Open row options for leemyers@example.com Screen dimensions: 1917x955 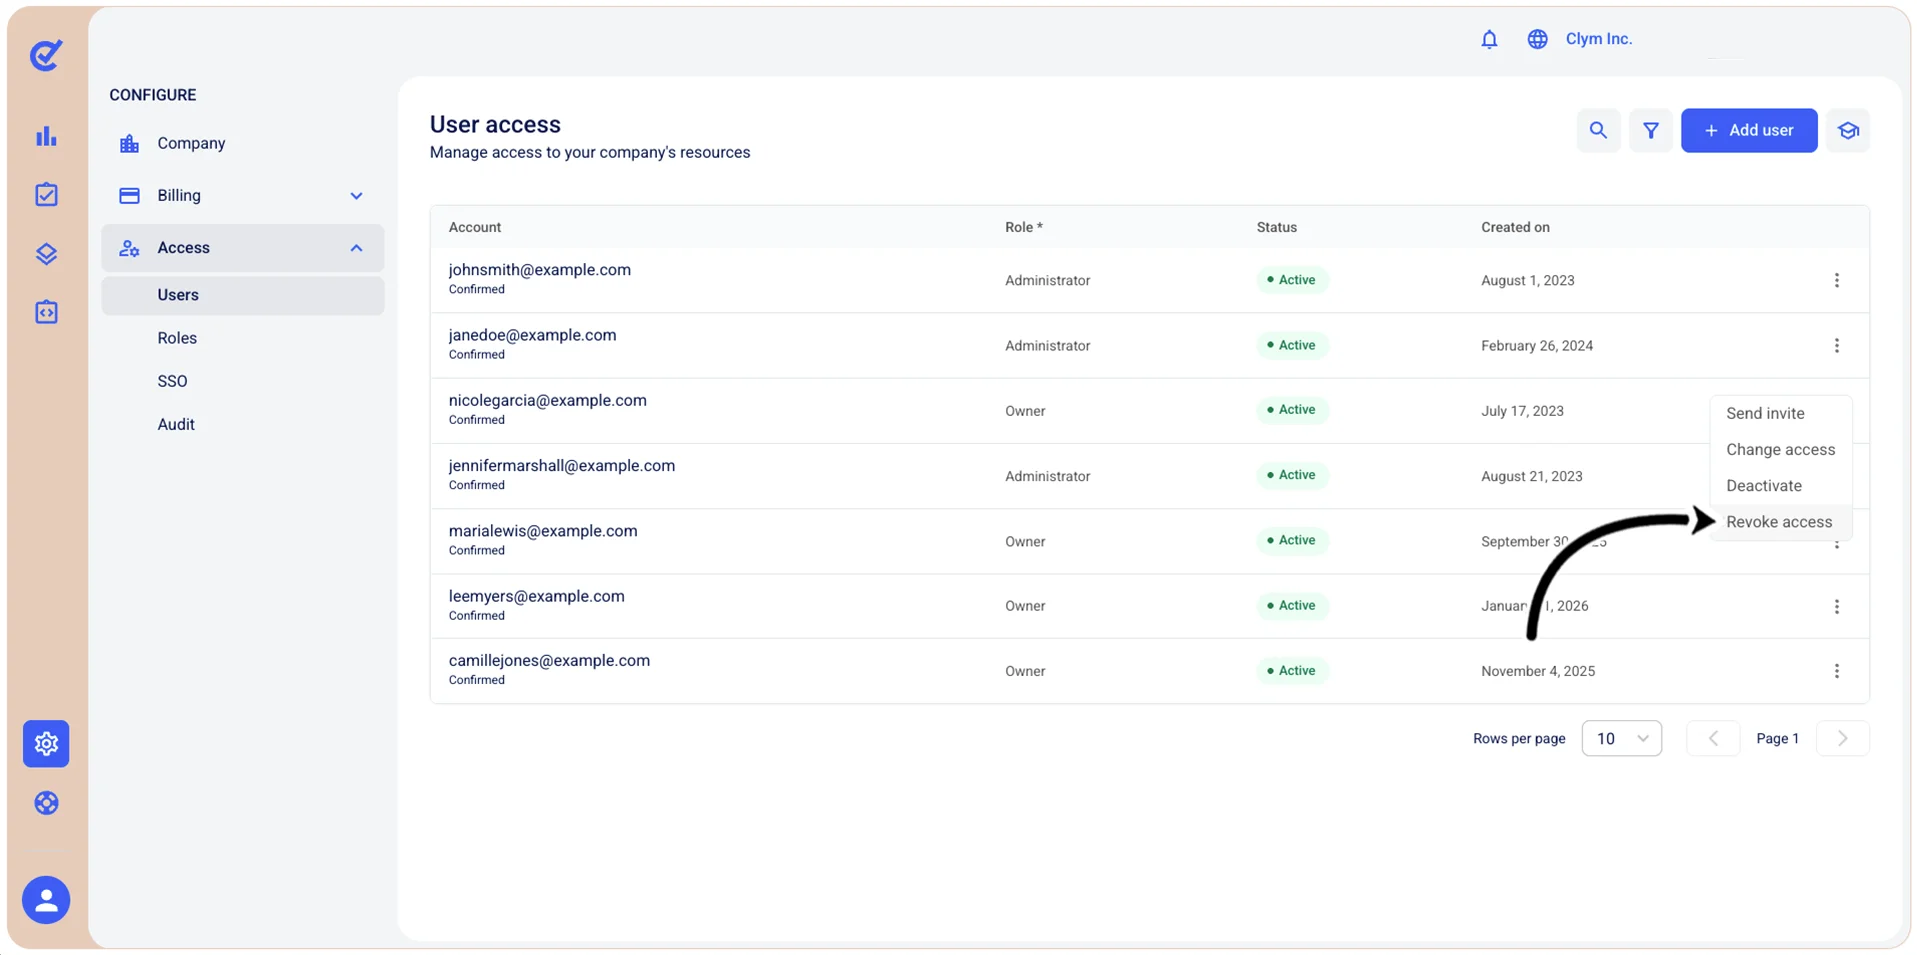pyautogui.click(x=1836, y=607)
